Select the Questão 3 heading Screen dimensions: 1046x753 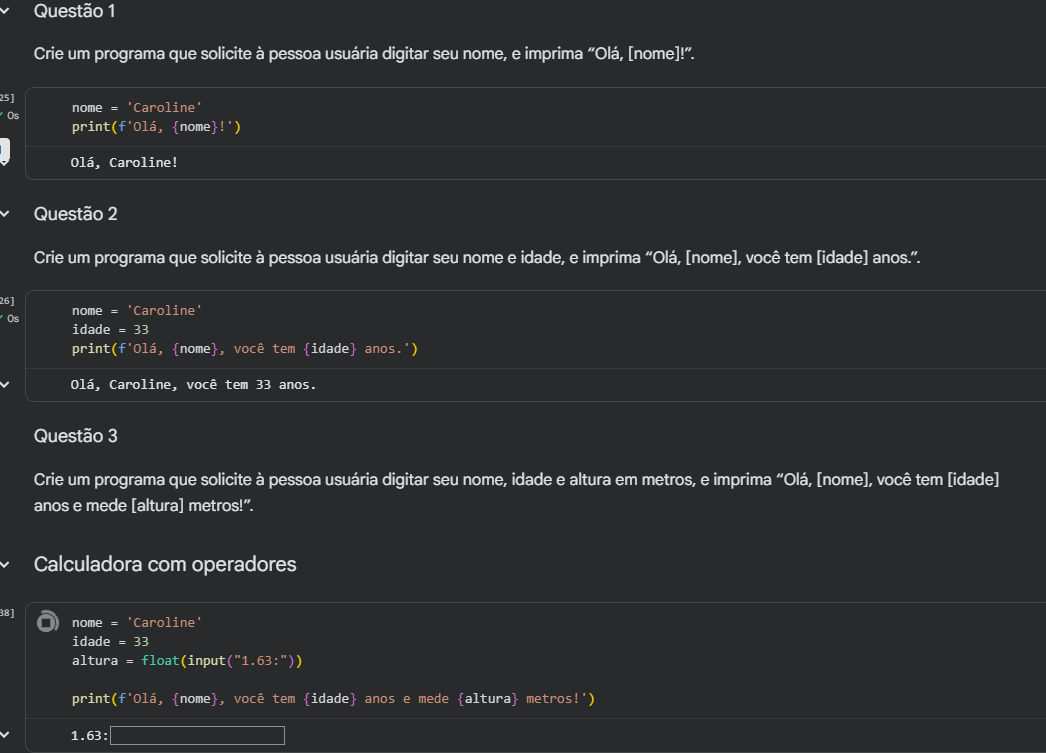coord(76,436)
